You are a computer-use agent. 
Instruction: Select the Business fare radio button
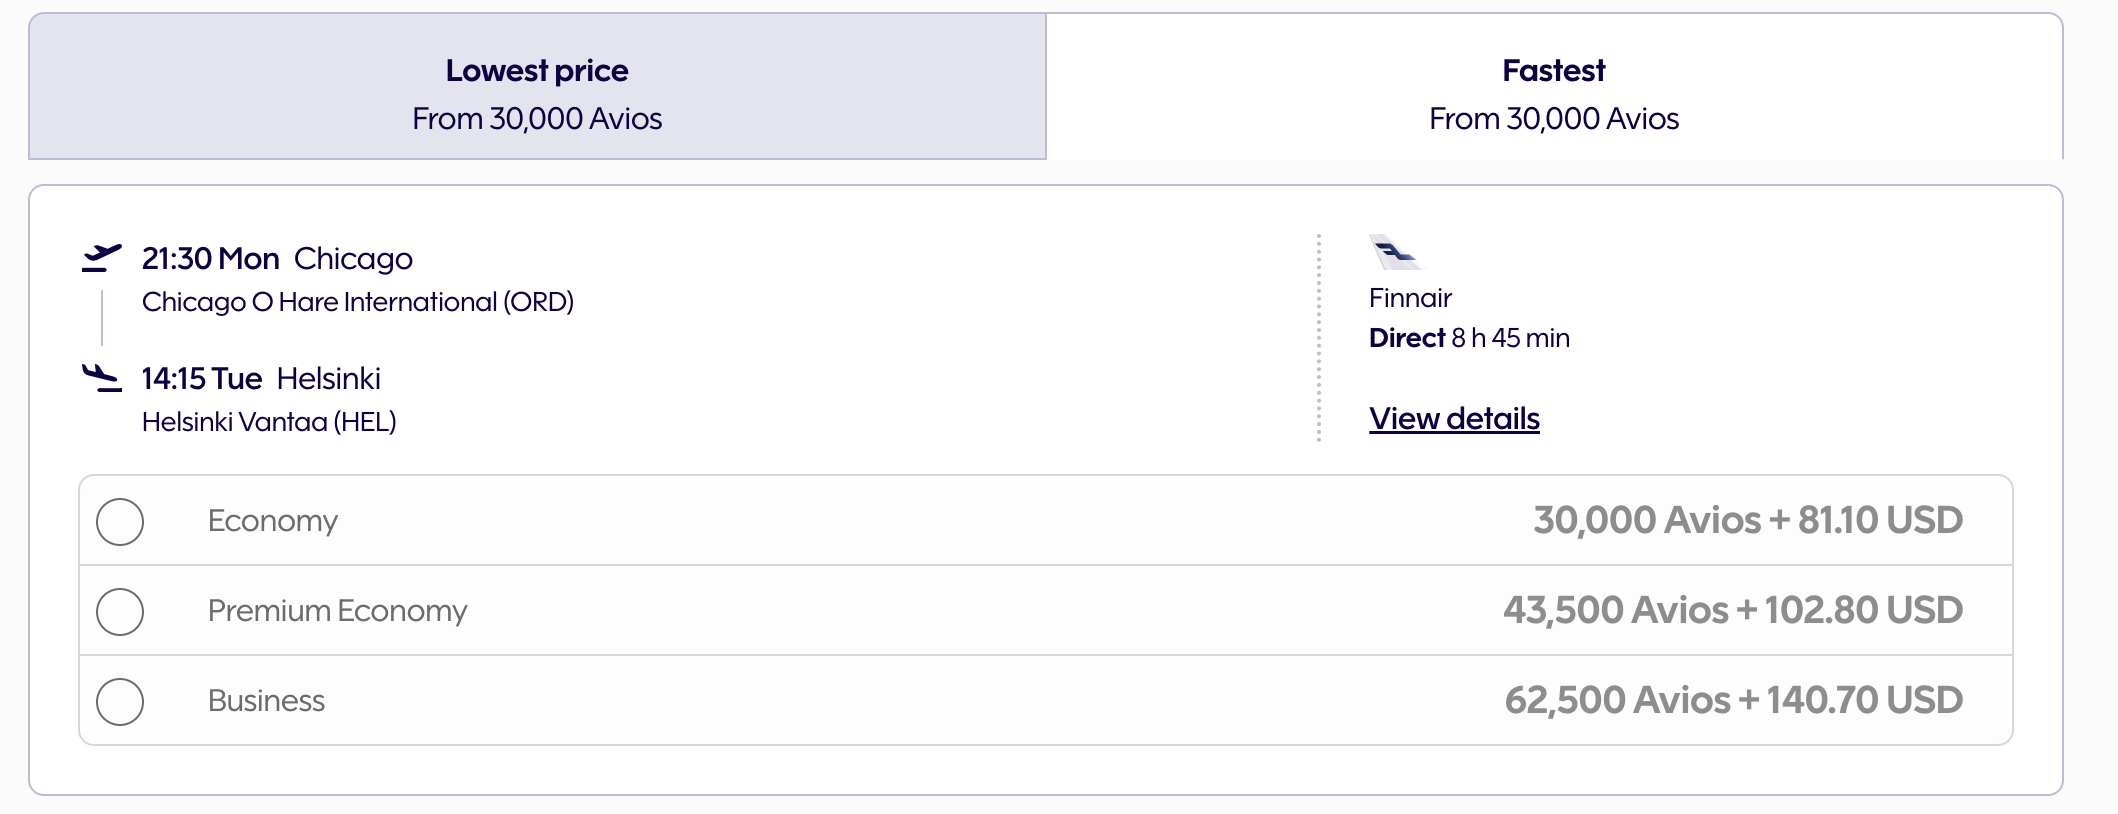pos(120,701)
